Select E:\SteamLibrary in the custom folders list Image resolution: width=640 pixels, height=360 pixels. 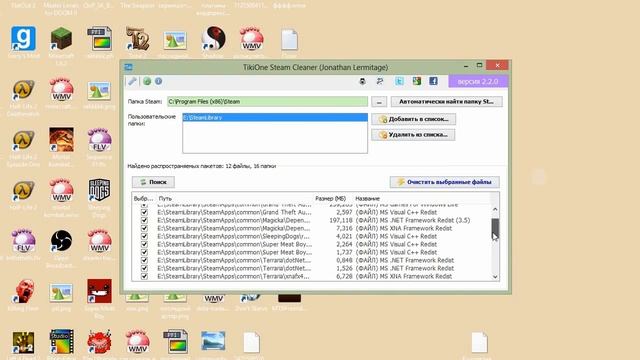275,118
